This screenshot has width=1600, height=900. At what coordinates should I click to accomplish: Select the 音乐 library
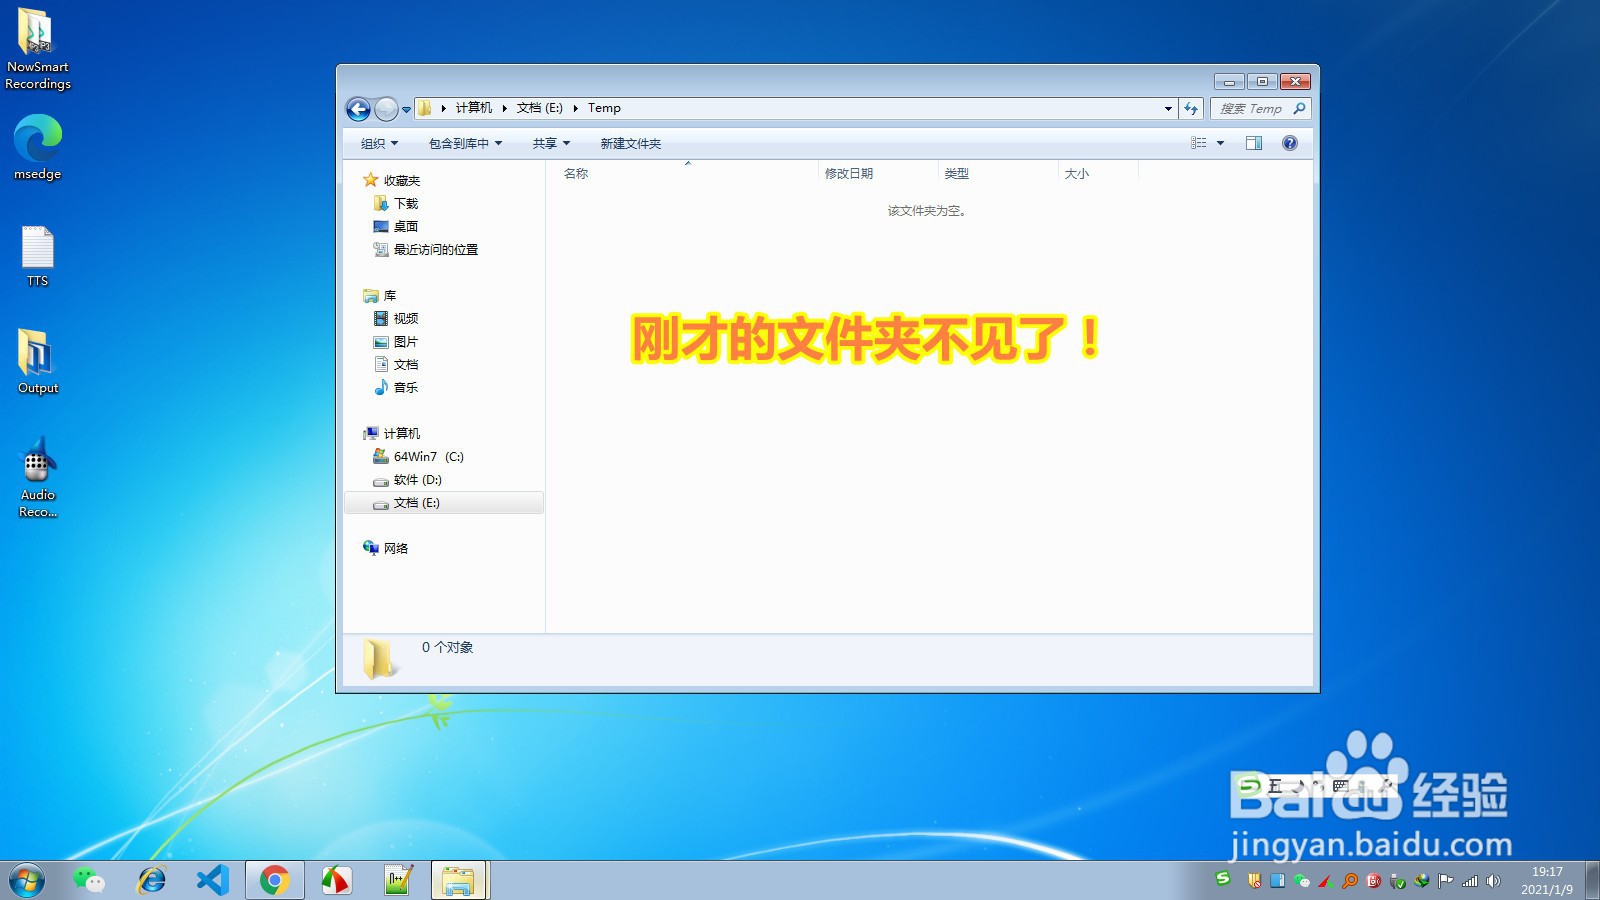tap(404, 388)
